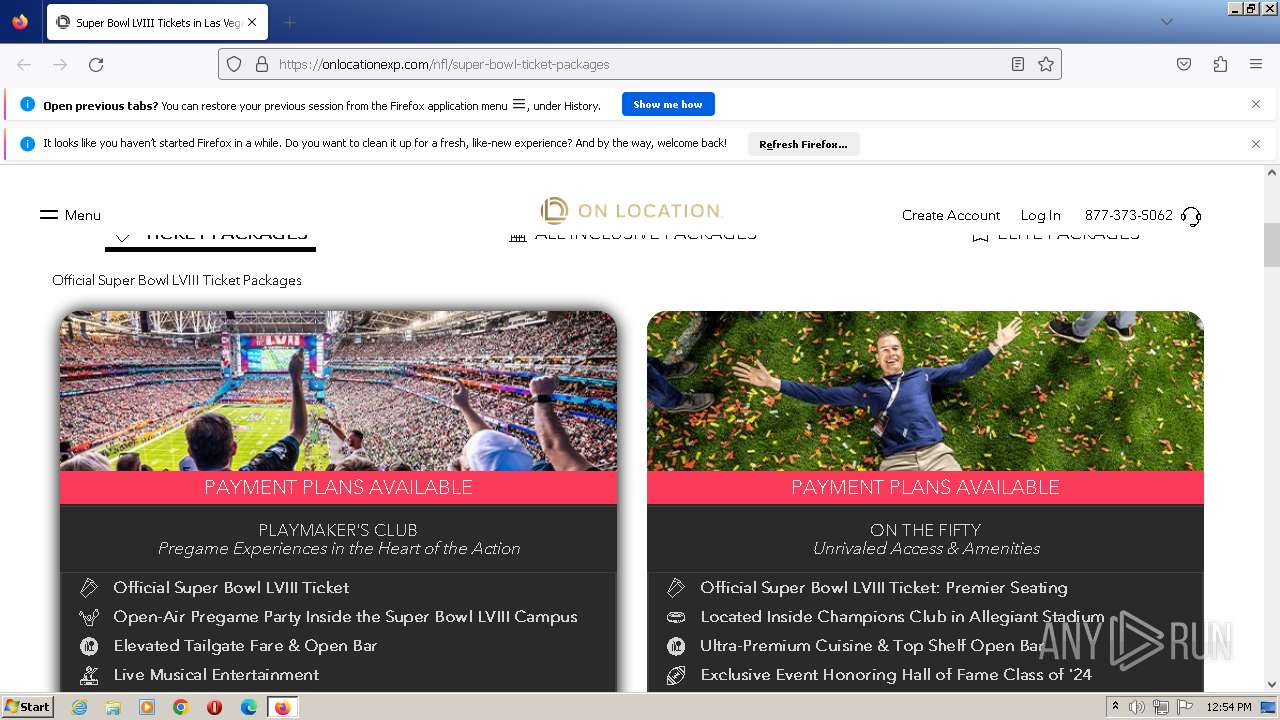Image resolution: width=1280 pixels, height=720 pixels.
Task: Click ticket icon beside Premier Seating feature
Action: tap(676, 588)
